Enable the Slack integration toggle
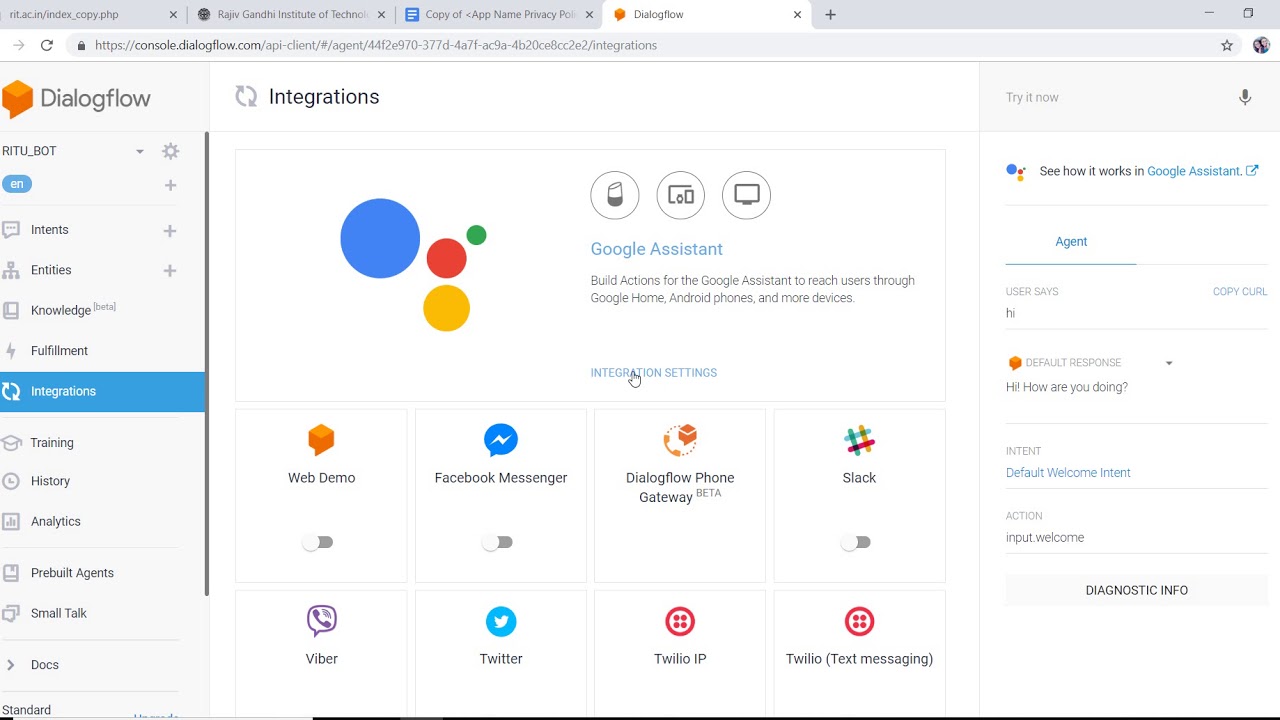 (x=856, y=542)
